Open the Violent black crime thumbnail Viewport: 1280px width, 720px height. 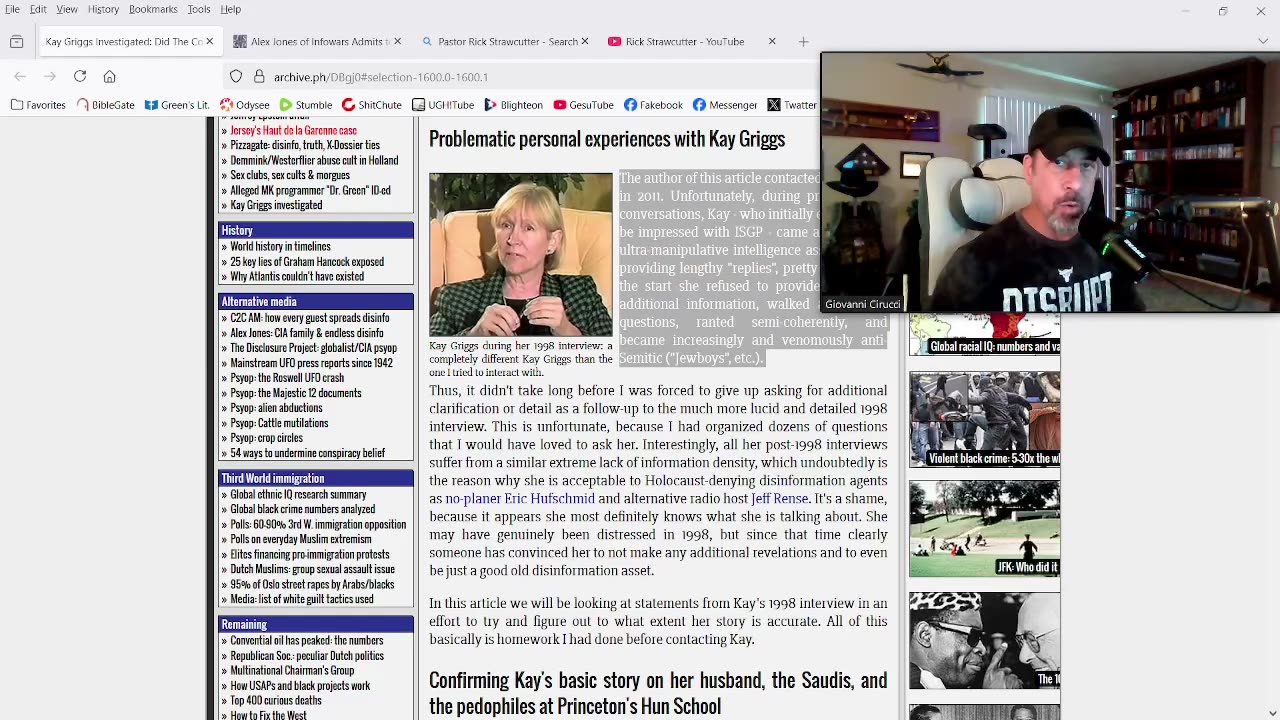click(984, 420)
